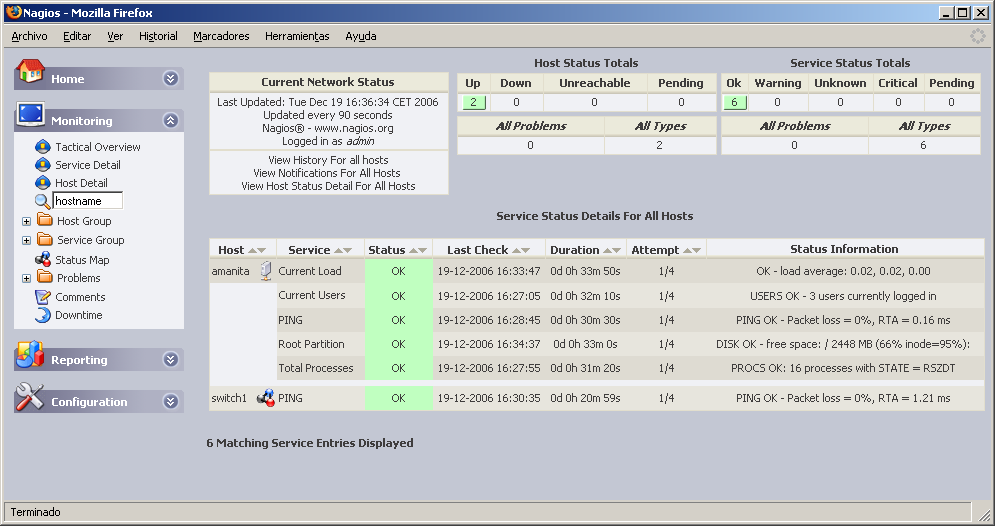Open View Host Status Detail For All Hosts
The image size is (995, 526).
pyautogui.click(x=328, y=186)
